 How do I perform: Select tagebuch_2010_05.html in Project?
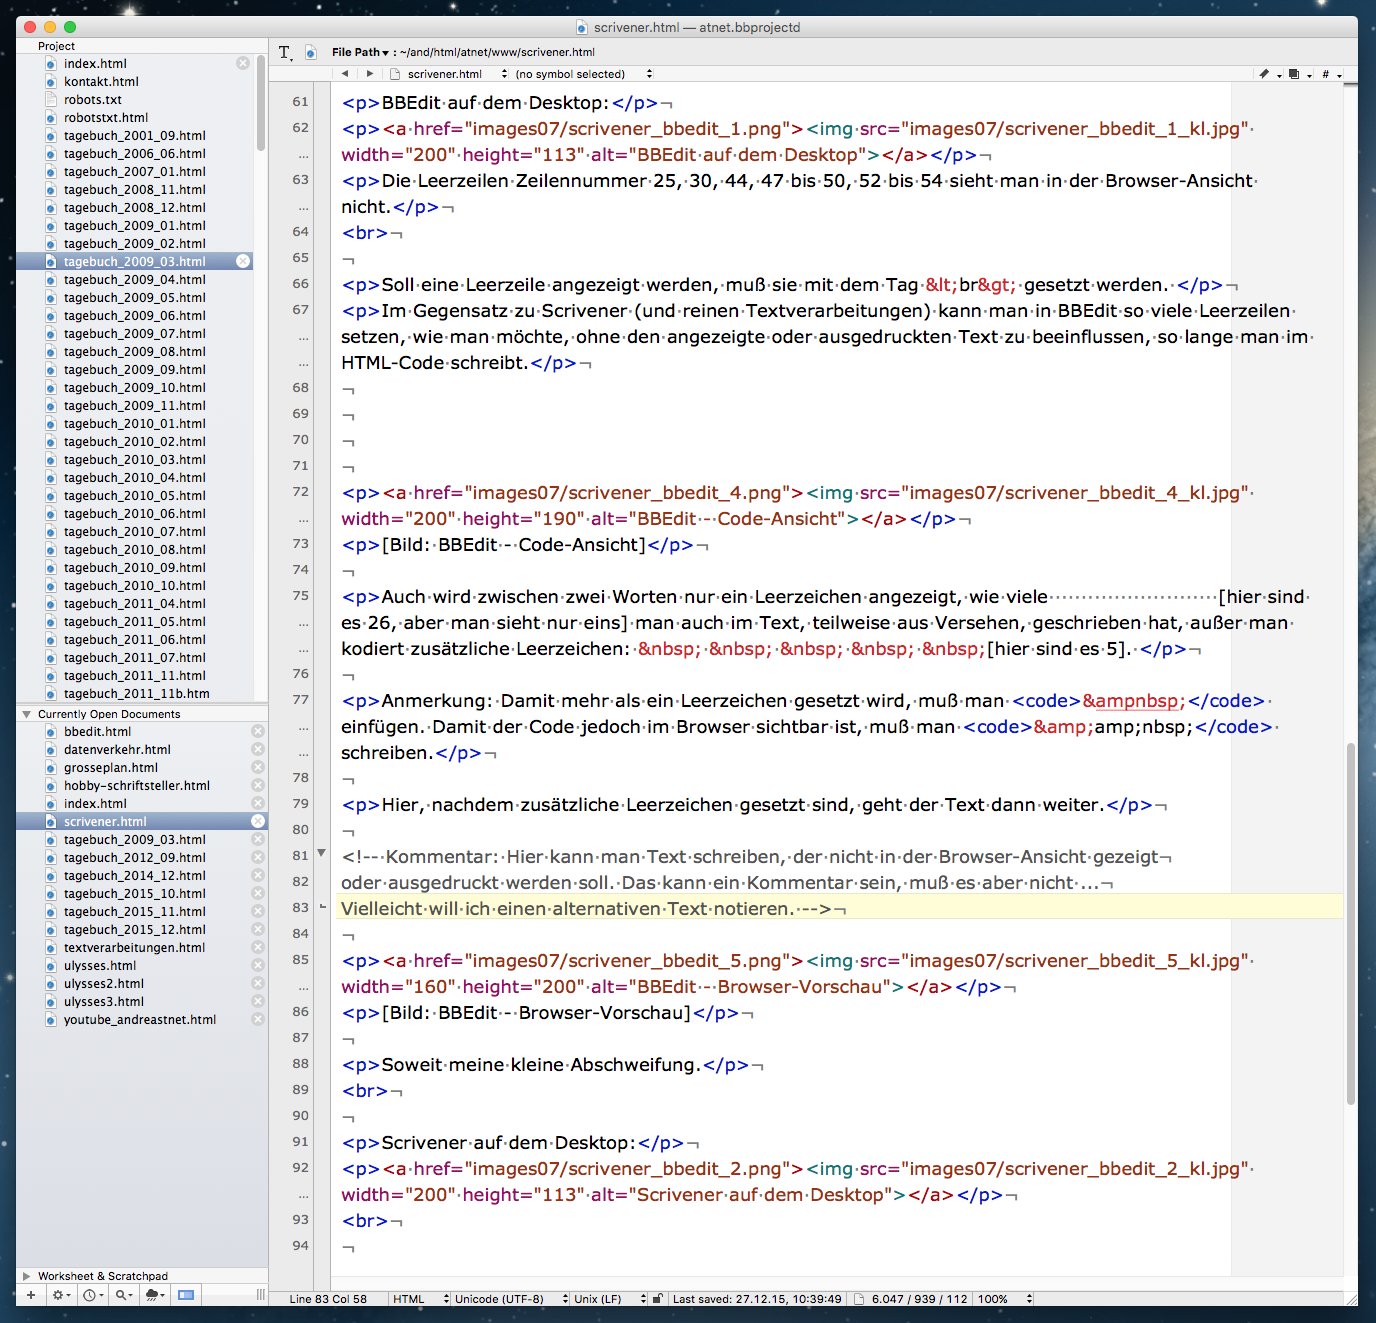(135, 496)
